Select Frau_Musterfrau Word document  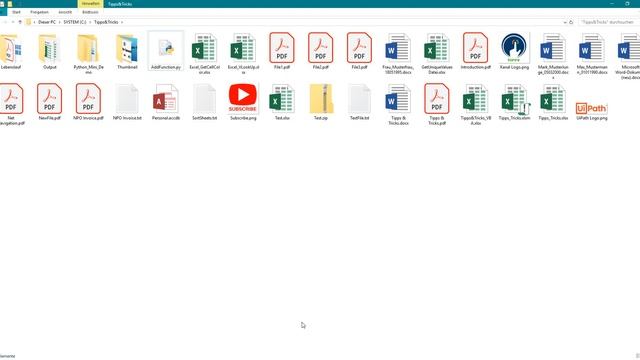click(398, 54)
